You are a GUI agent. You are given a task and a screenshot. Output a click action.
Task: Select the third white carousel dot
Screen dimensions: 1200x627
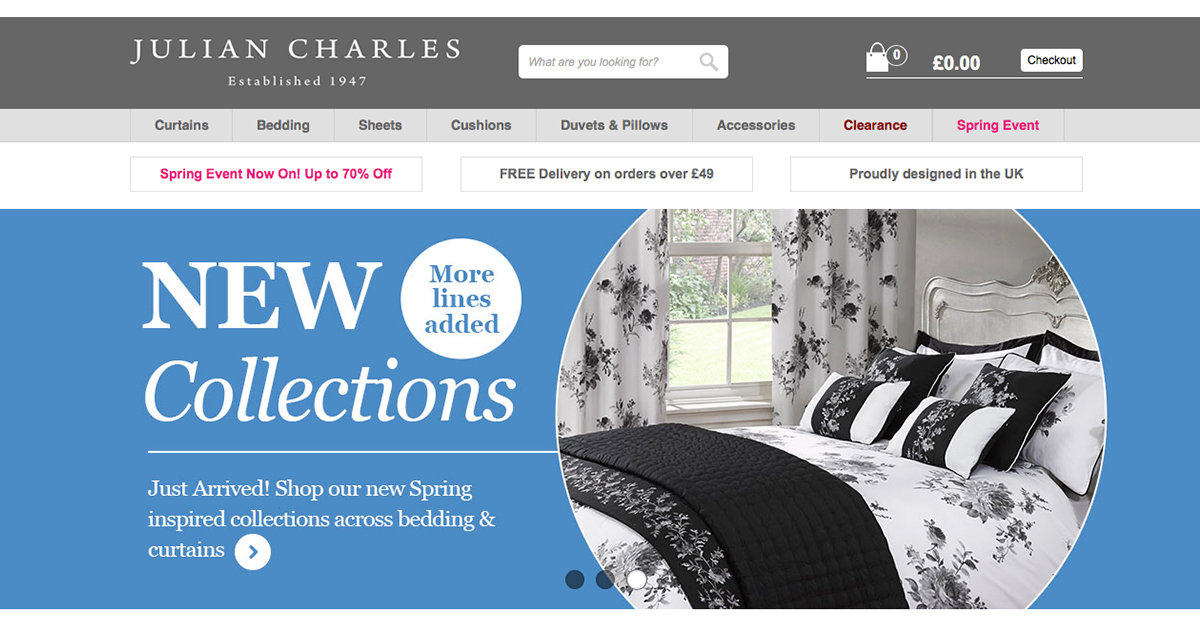coord(636,579)
